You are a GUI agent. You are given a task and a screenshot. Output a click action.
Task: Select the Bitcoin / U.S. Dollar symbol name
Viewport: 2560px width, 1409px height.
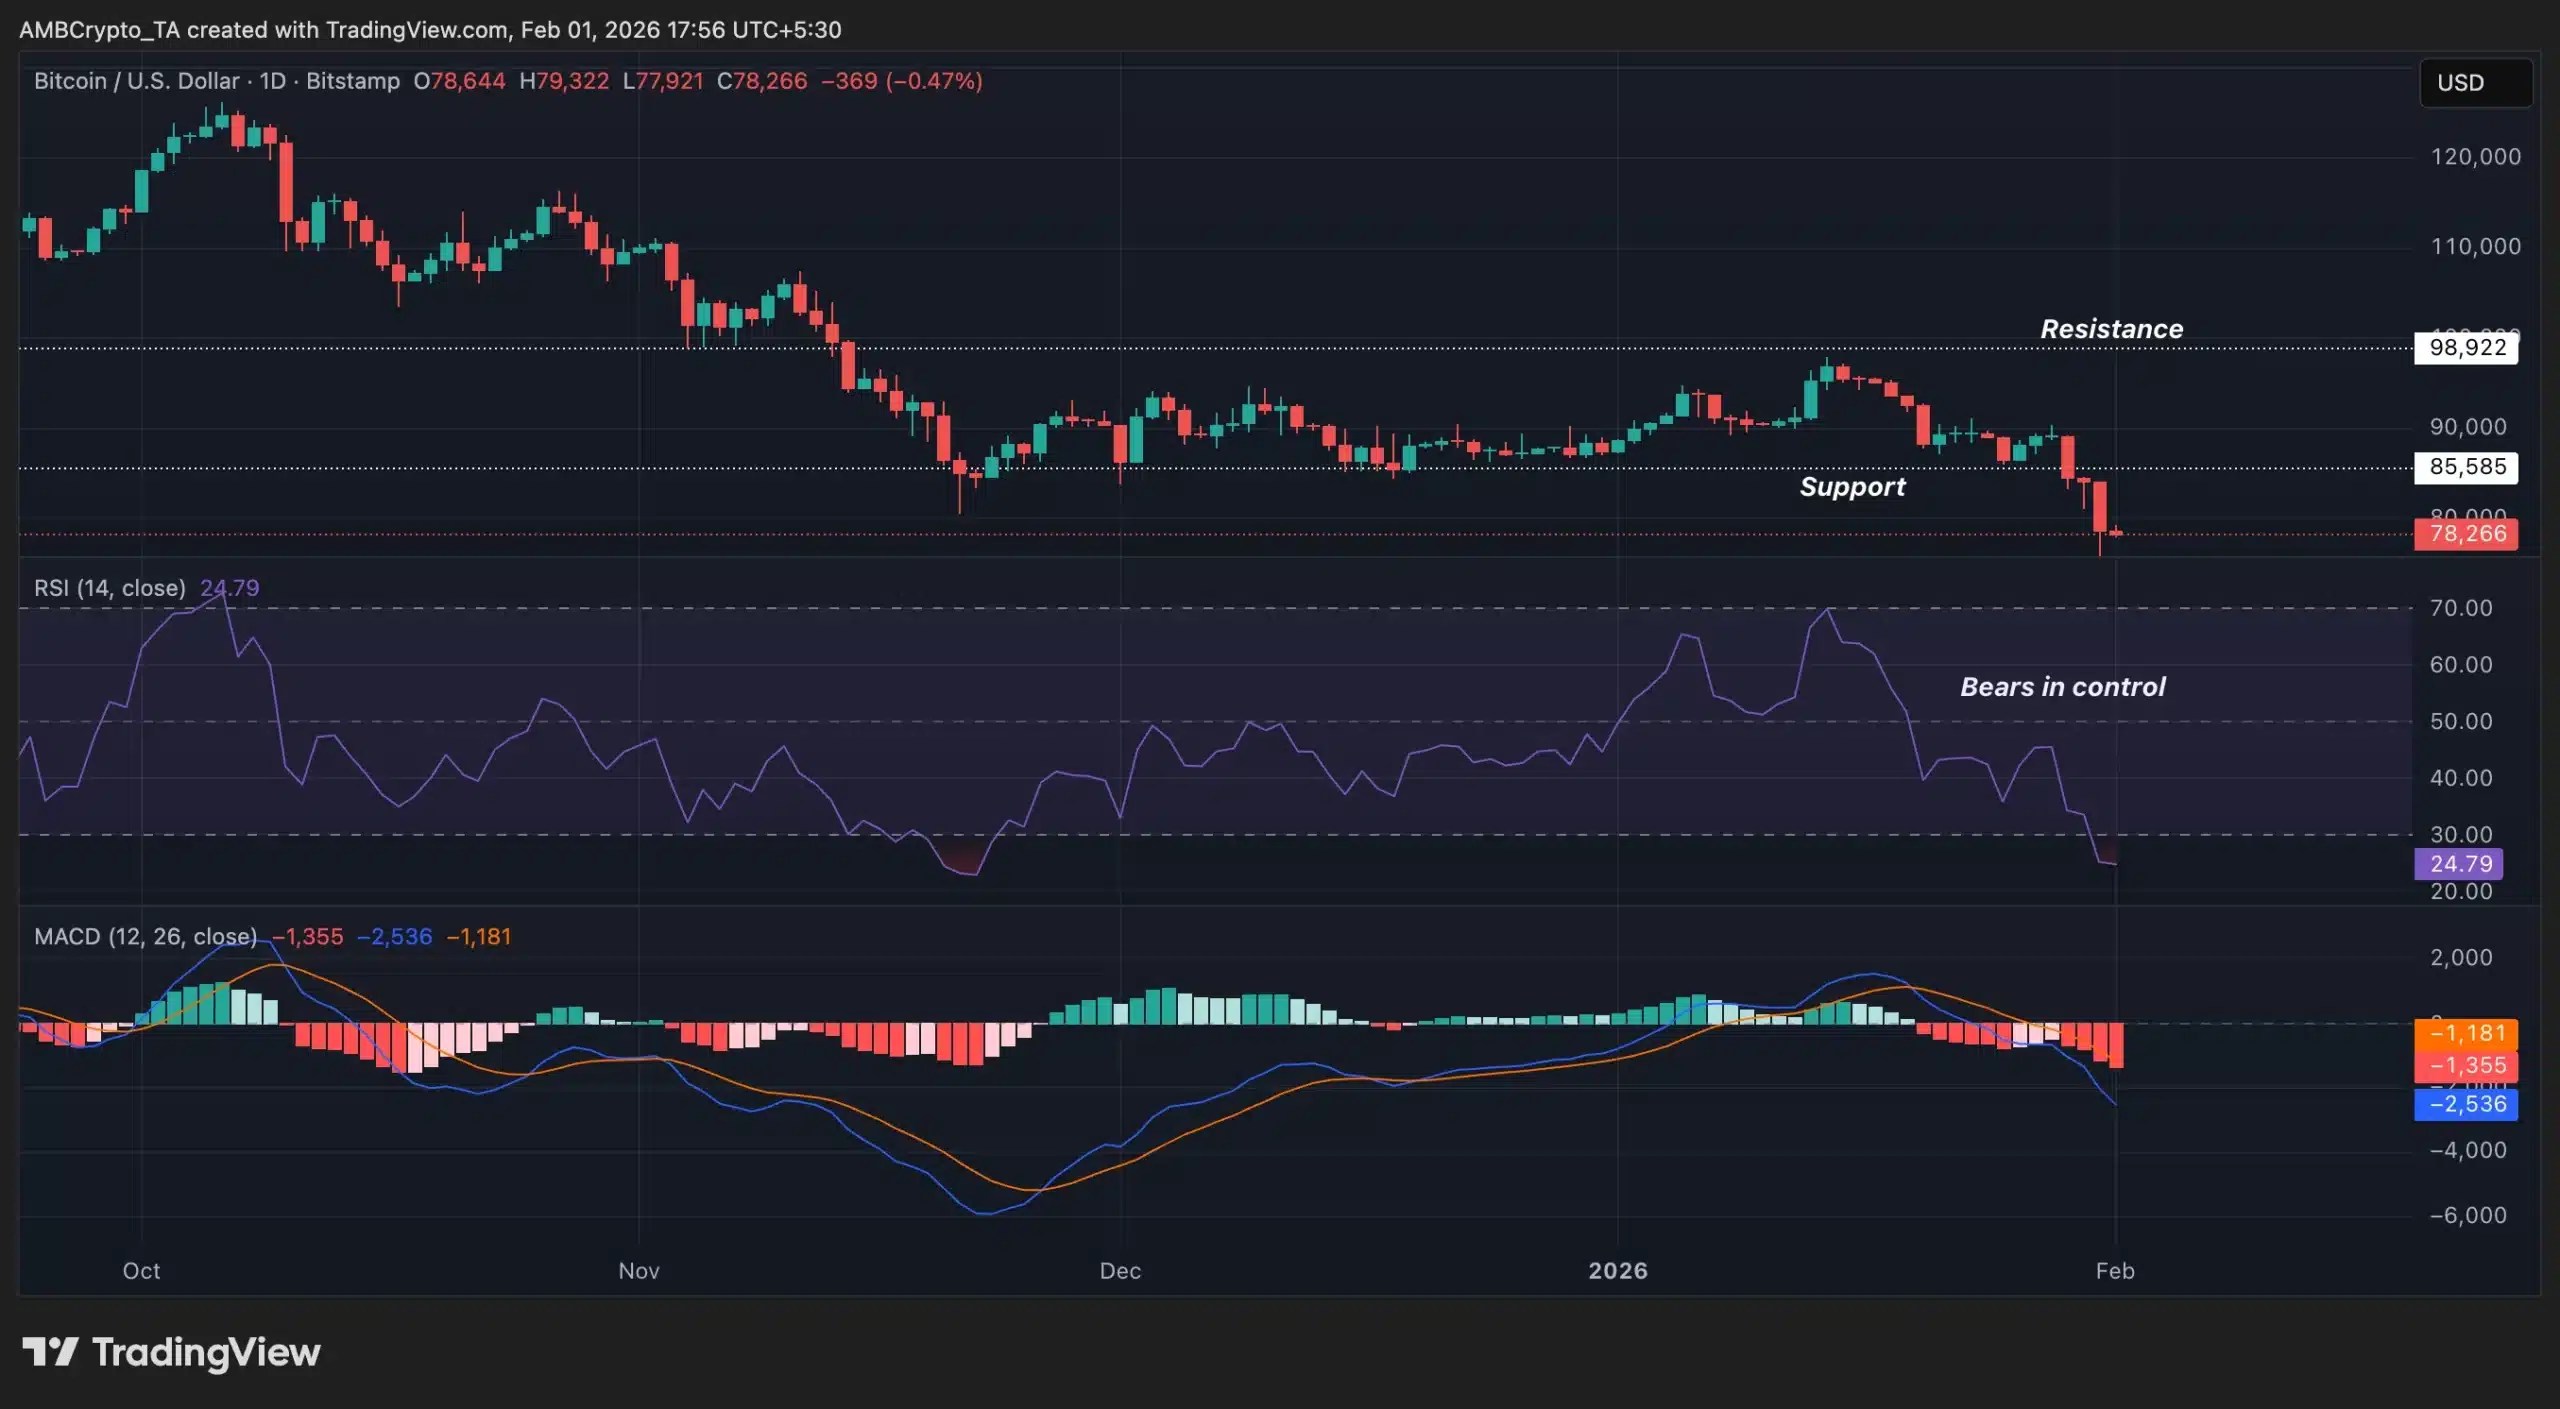136,82
